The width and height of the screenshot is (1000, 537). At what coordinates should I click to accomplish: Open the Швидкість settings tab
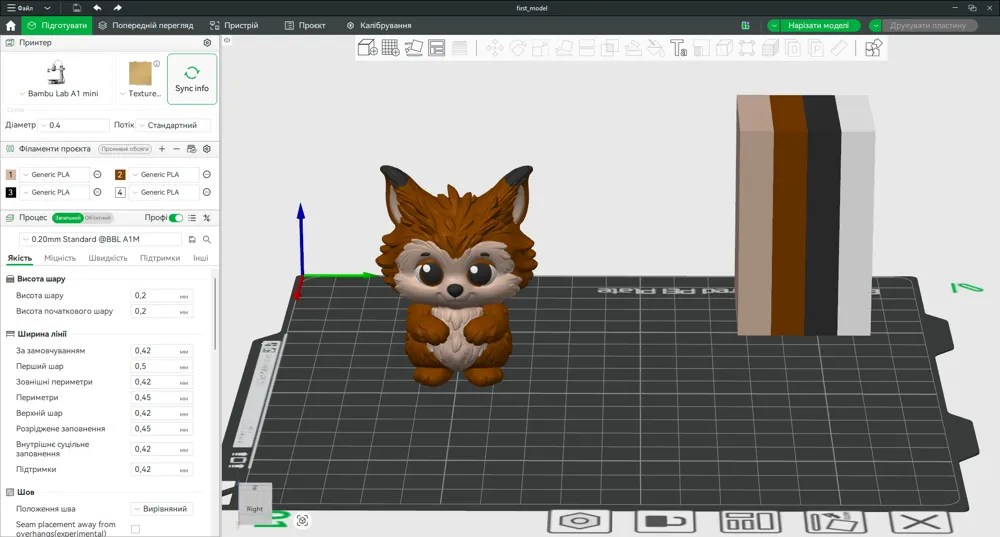(x=108, y=258)
